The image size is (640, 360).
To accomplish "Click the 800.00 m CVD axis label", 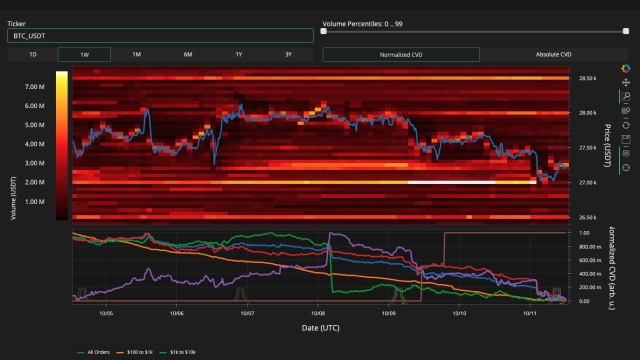I will (x=590, y=247).
